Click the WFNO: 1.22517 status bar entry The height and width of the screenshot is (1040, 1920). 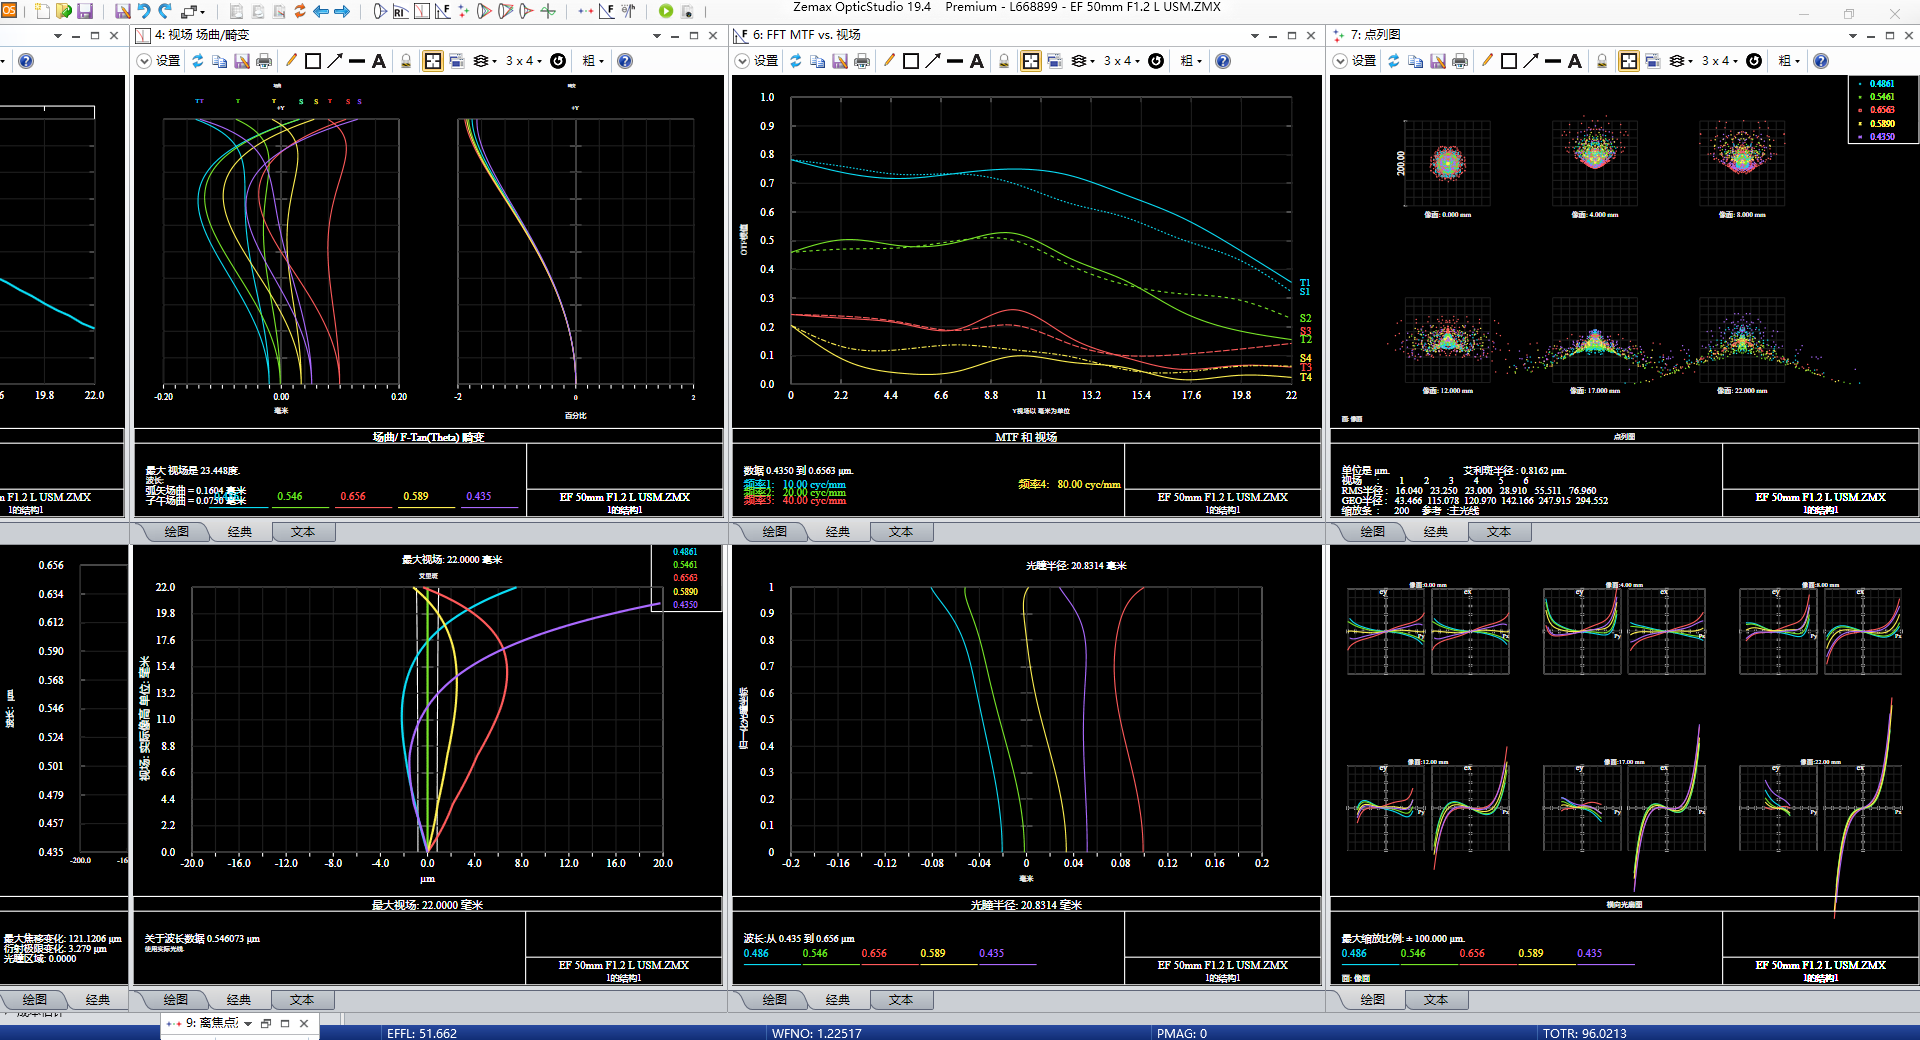pos(816,1033)
